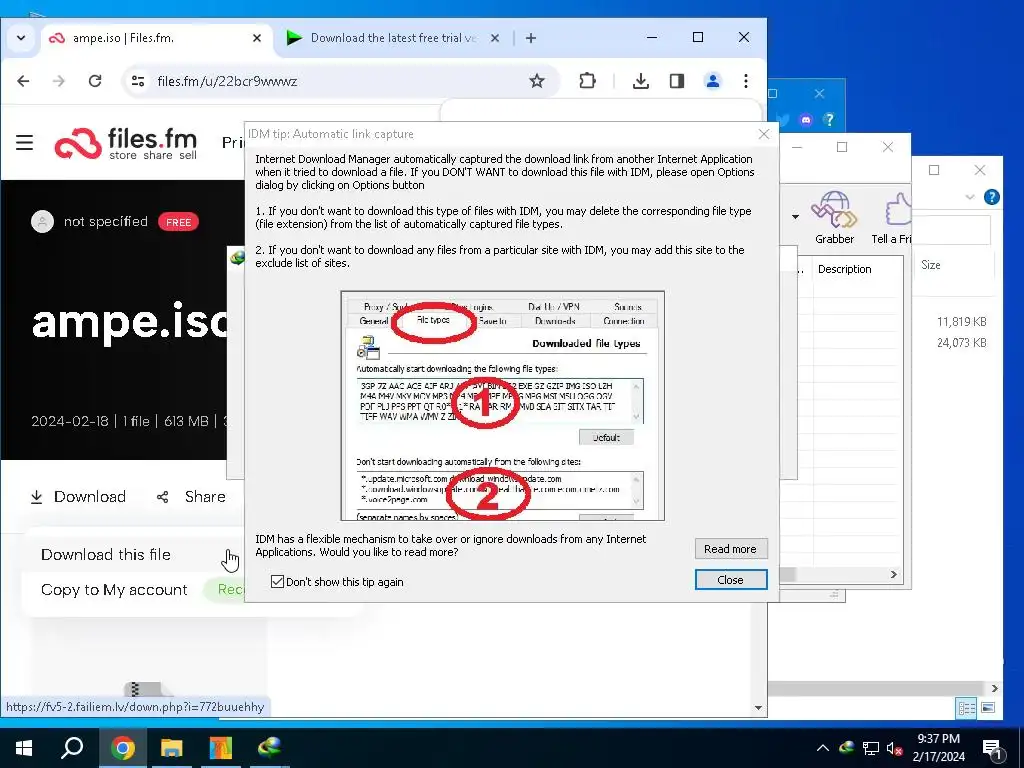Screen dimensions: 1024x768
Task: Open Chrome three-dot menu
Action: (746, 81)
